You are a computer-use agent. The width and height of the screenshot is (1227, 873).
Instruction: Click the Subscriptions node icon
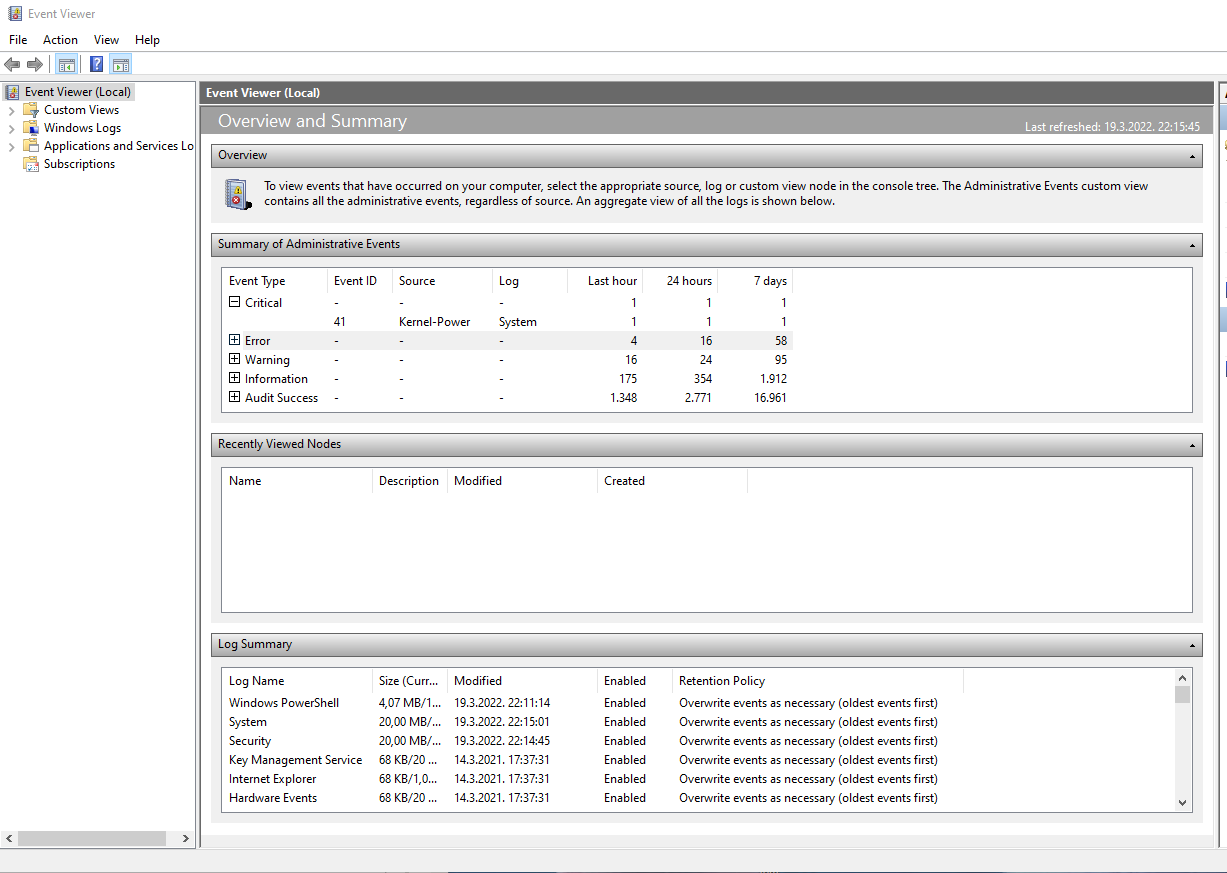(x=31, y=164)
